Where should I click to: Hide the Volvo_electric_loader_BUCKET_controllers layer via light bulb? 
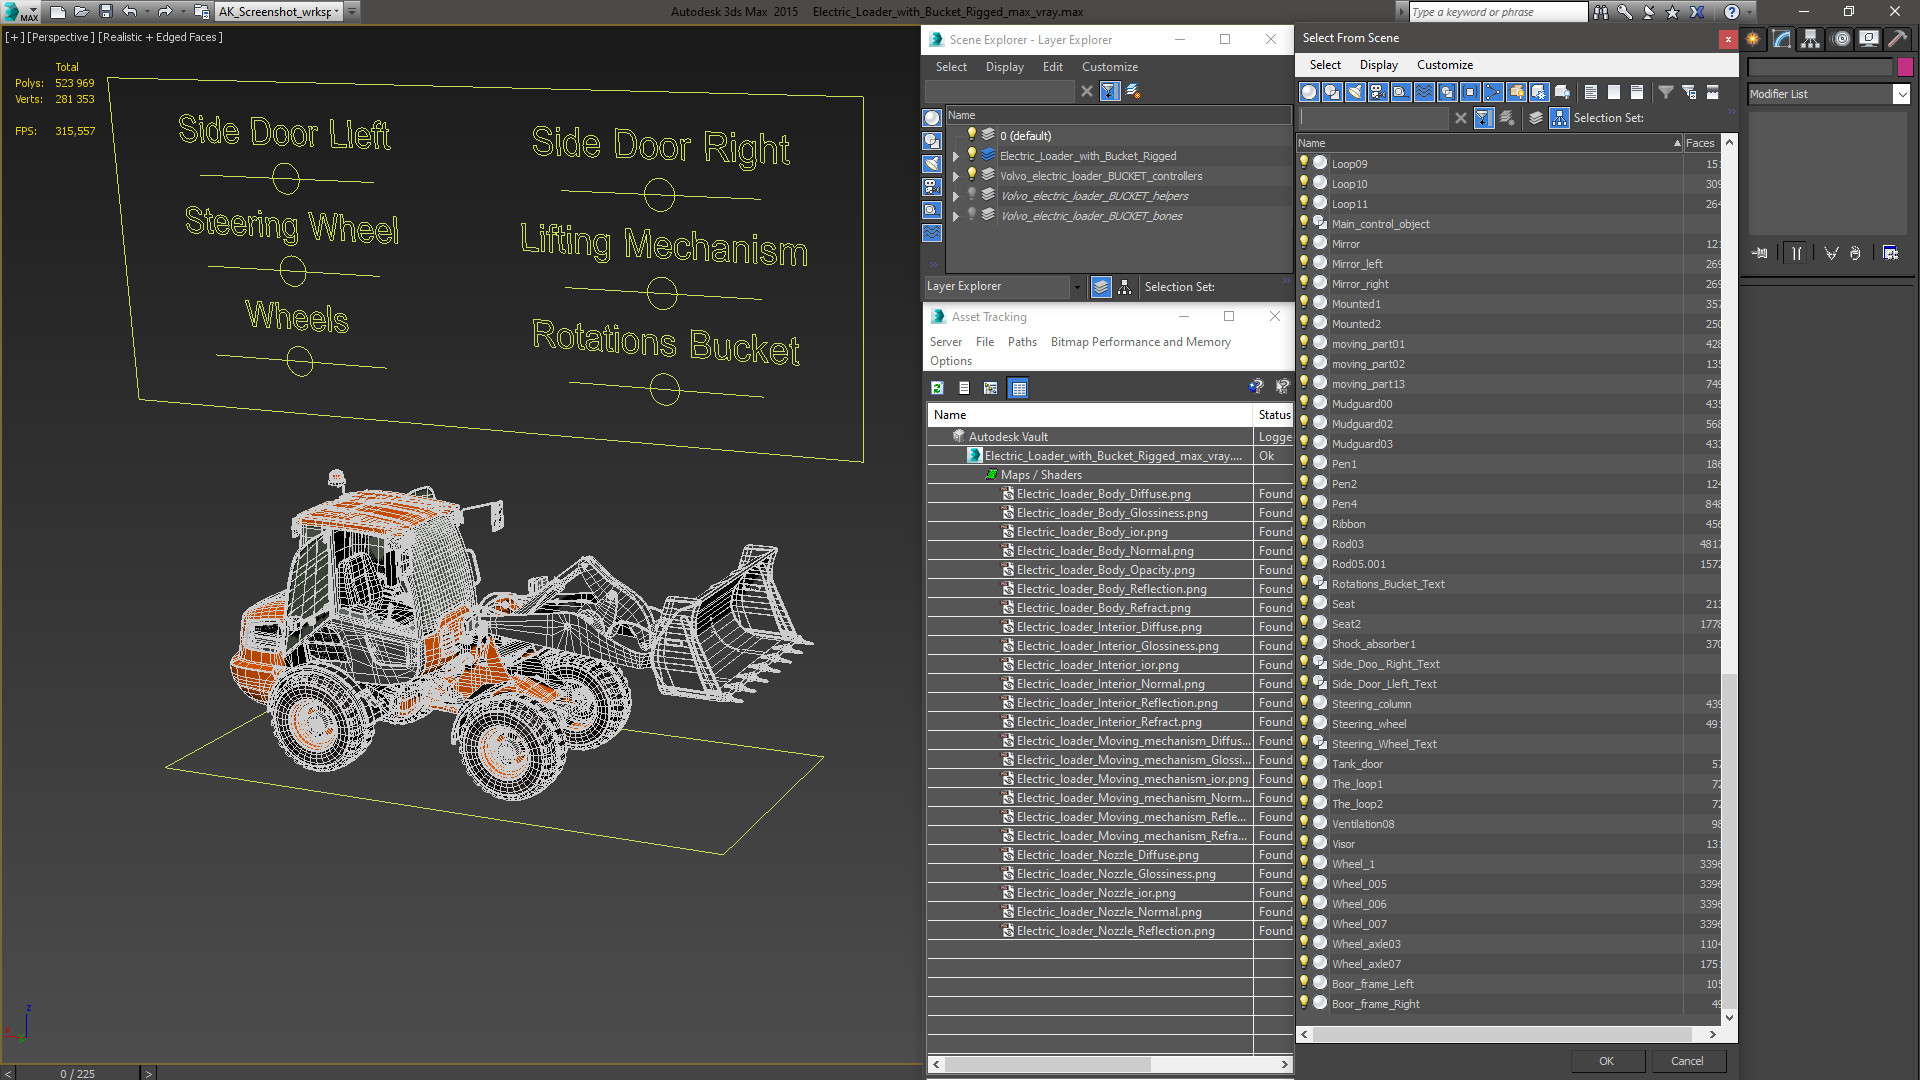click(x=971, y=175)
